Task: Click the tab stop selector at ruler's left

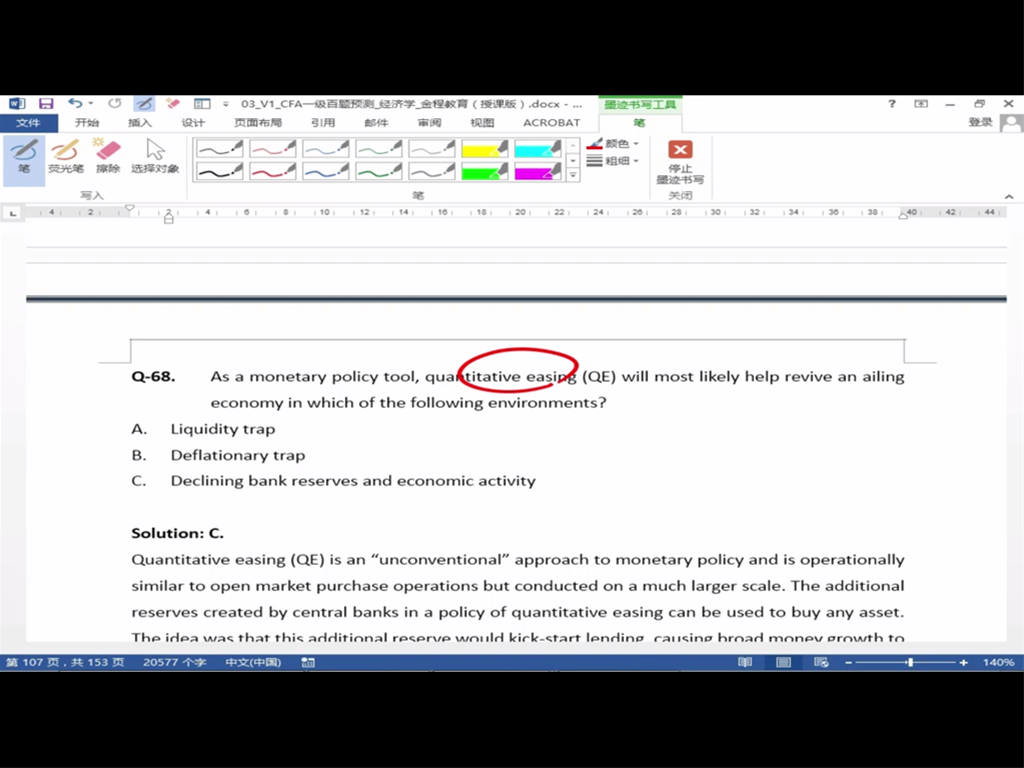Action: [x=13, y=213]
